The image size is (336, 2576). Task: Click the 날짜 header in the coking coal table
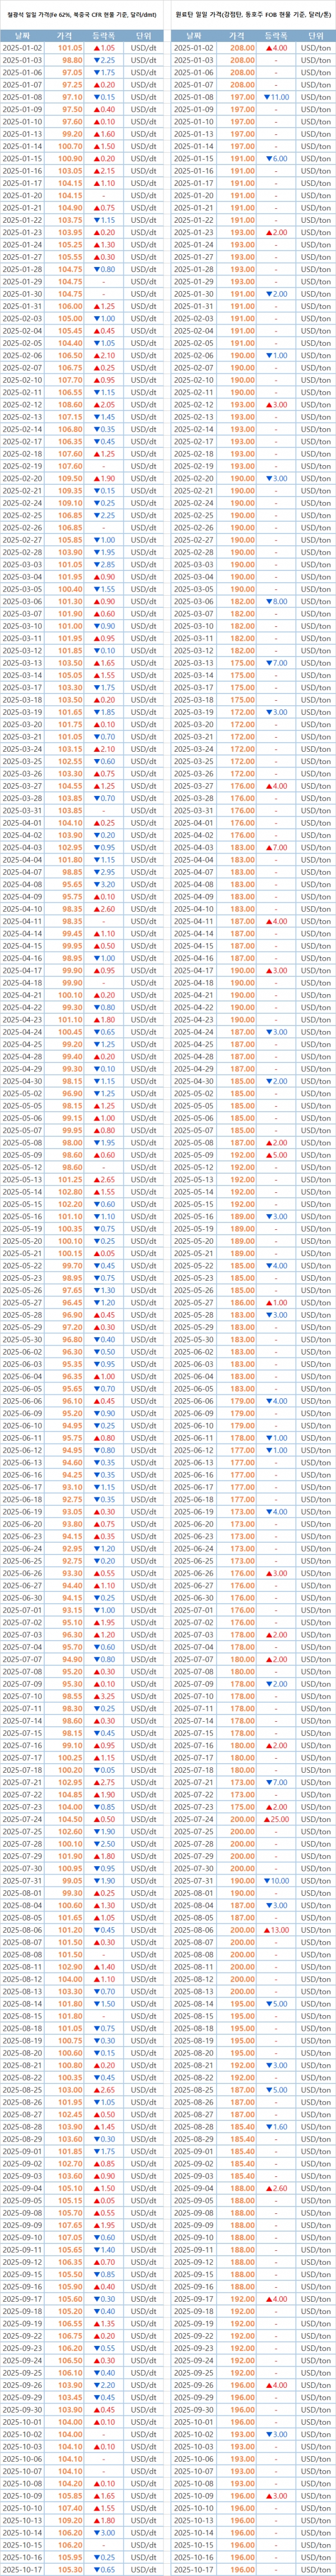(x=194, y=34)
